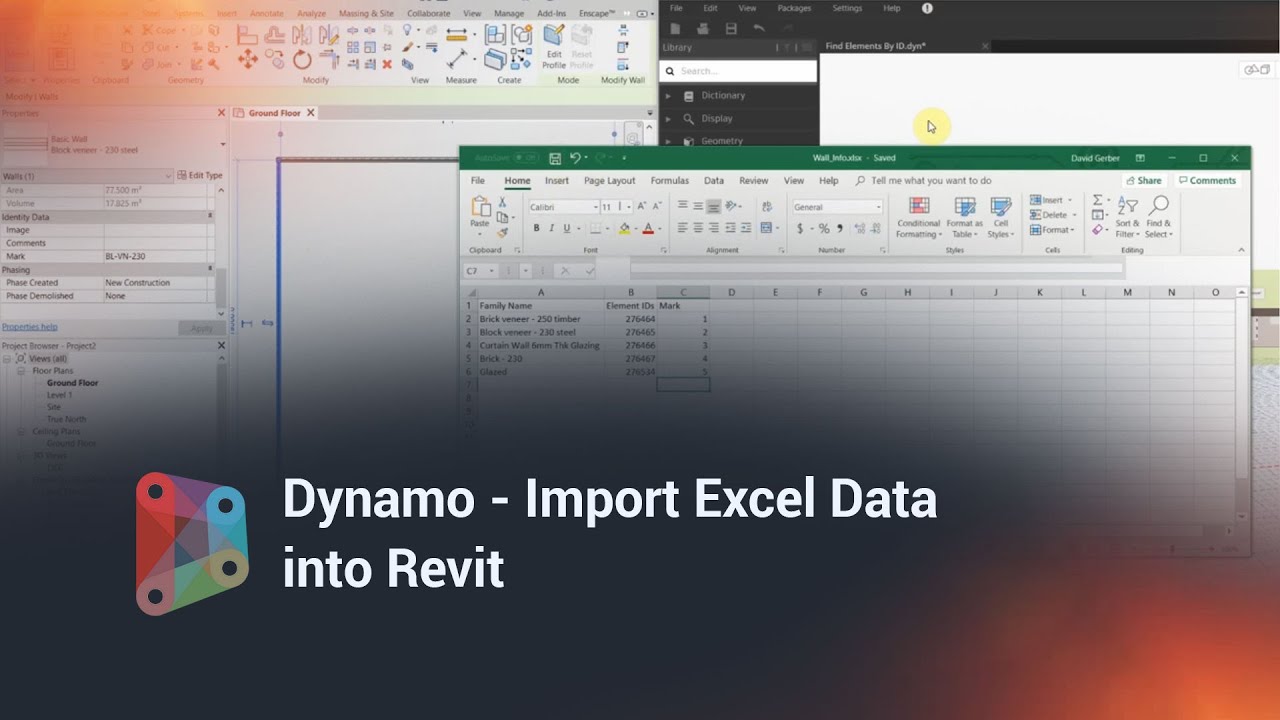Toggle the AutoSave switch in Excel

(x=527, y=158)
